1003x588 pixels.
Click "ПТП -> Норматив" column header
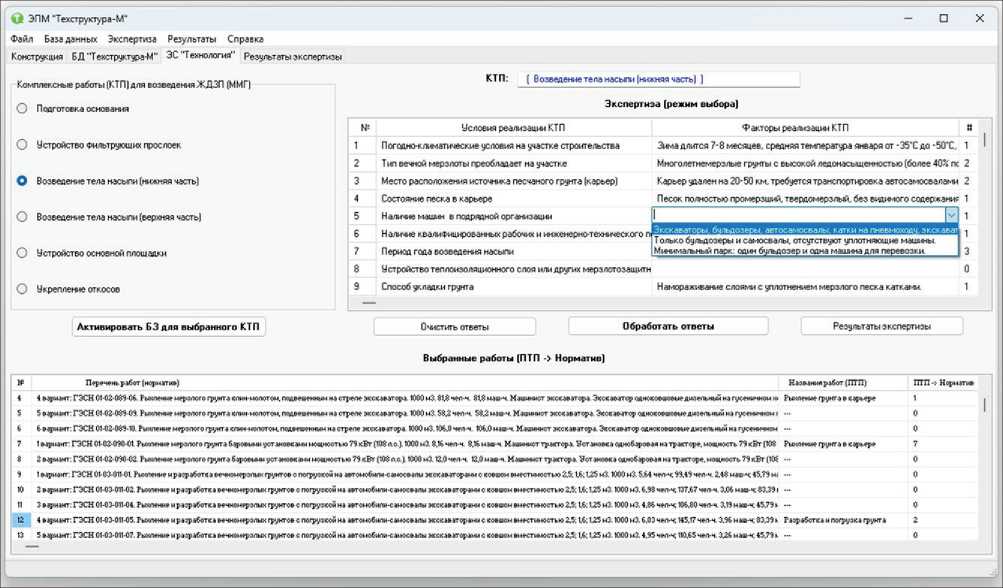(x=944, y=383)
